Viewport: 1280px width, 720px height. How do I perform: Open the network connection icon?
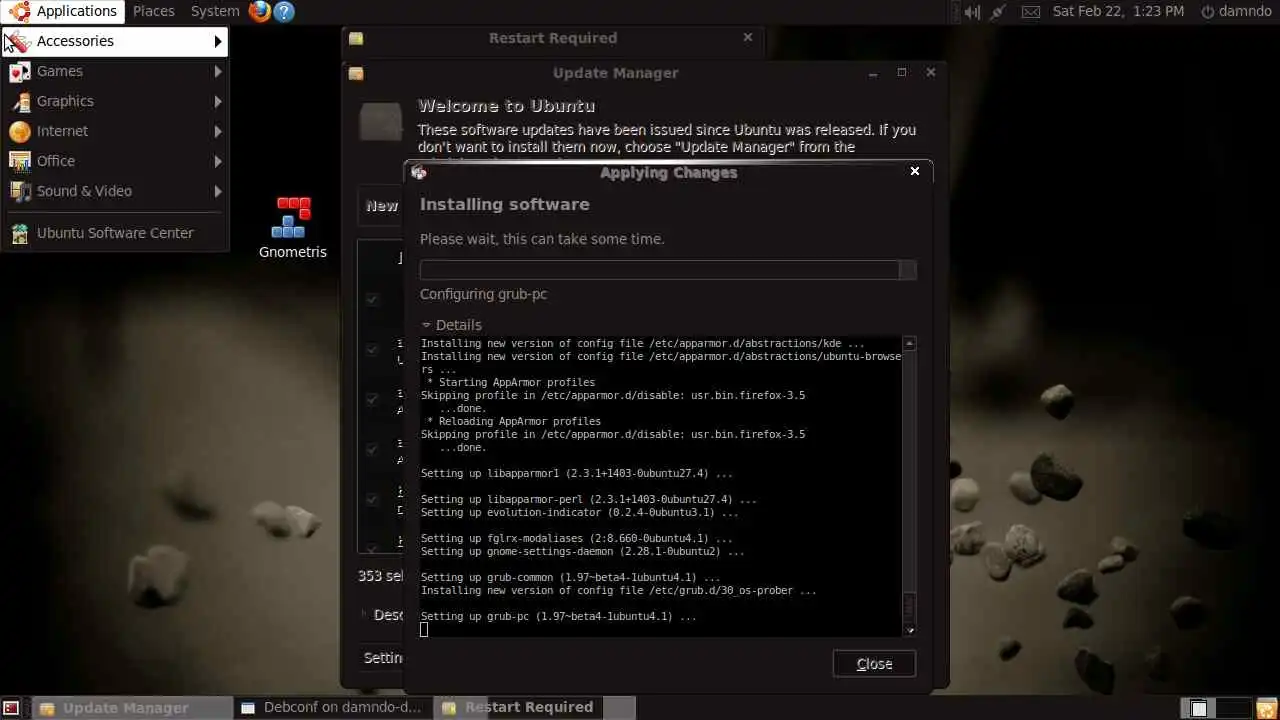(x=998, y=11)
